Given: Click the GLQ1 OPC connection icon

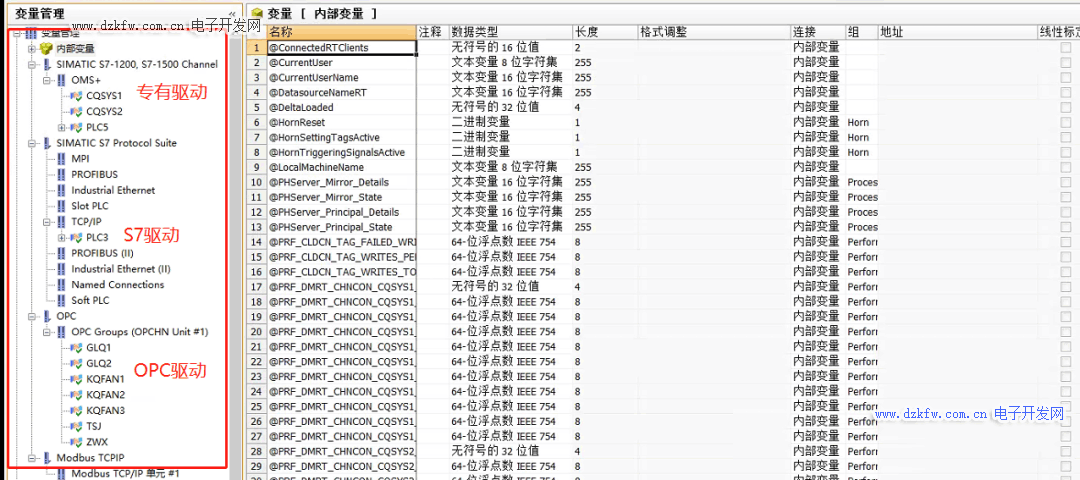Looking at the screenshot, I should coord(76,348).
